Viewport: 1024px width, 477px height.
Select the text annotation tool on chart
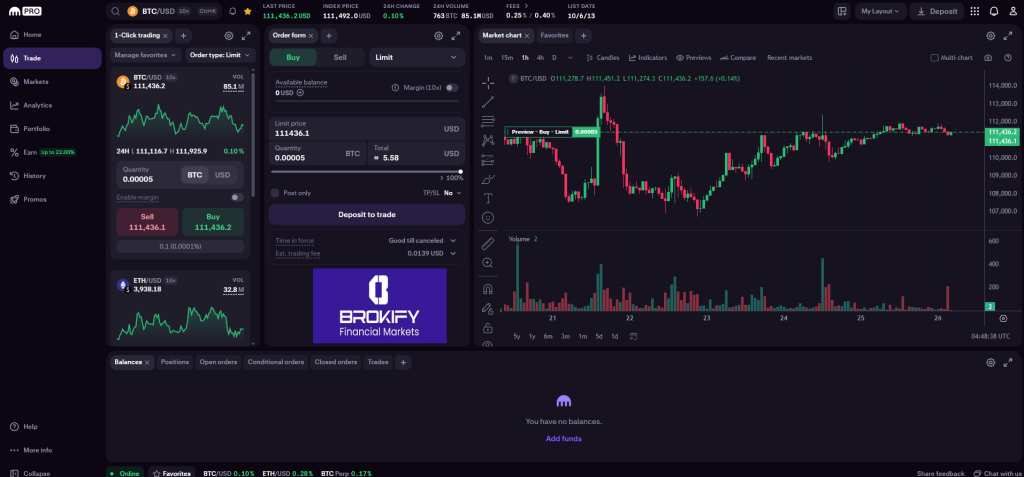coord(488,198)
